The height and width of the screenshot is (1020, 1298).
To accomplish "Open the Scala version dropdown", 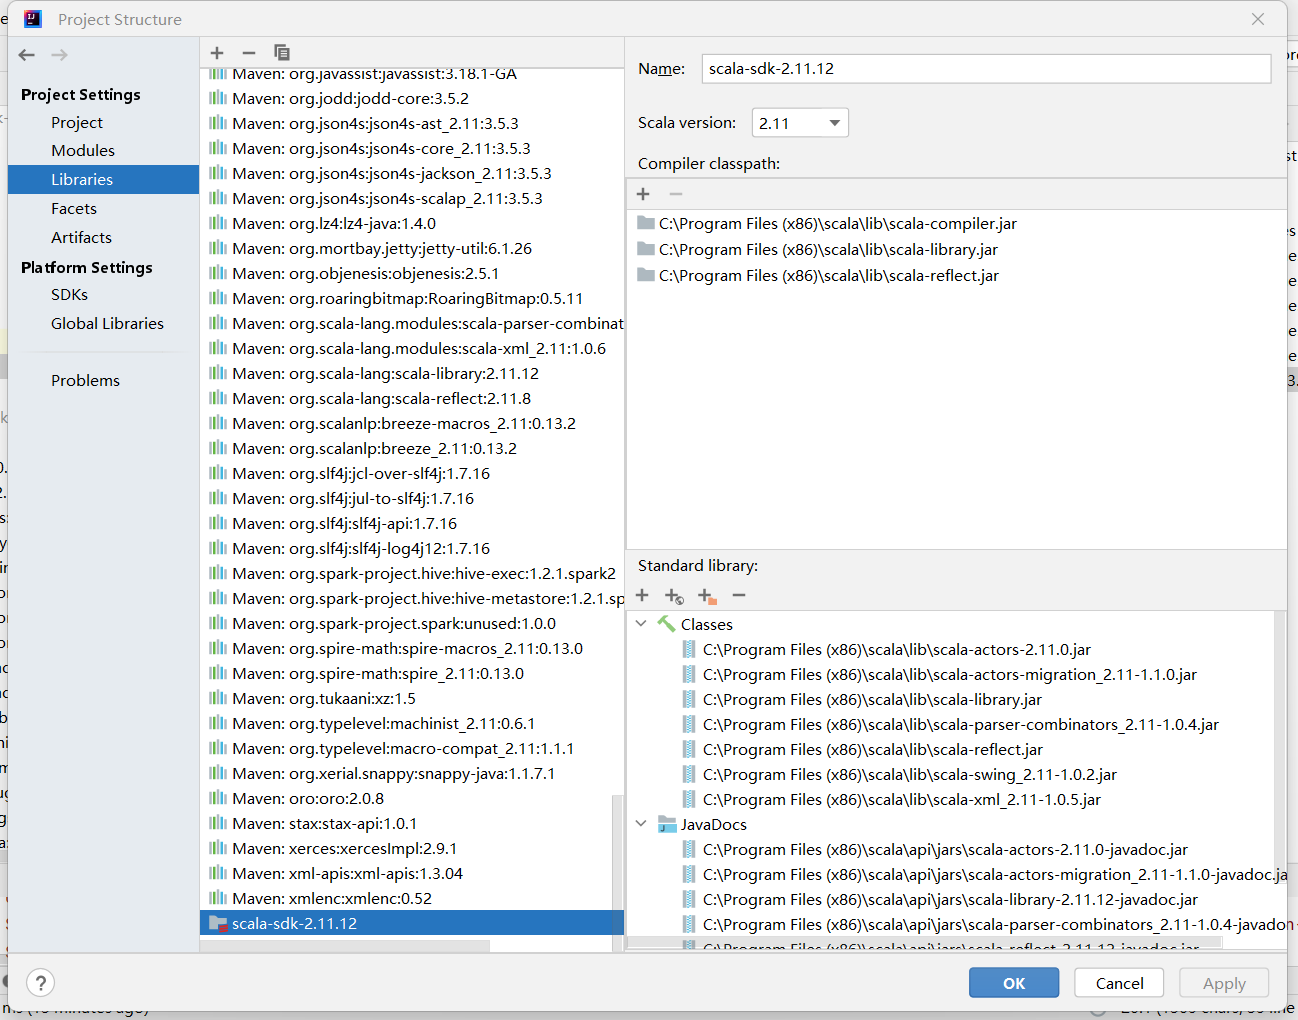I will pos(800,123).
